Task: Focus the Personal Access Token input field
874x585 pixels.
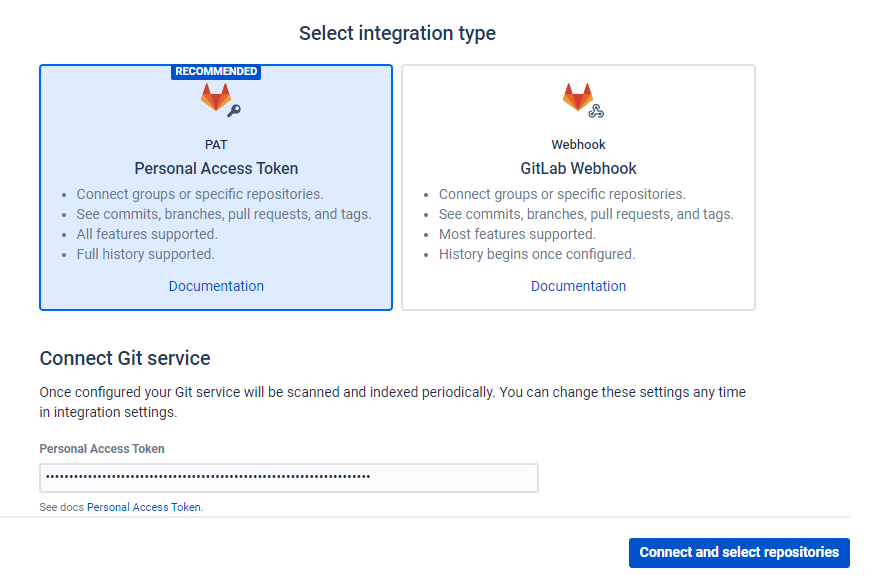Action: (x=288, y=478)
